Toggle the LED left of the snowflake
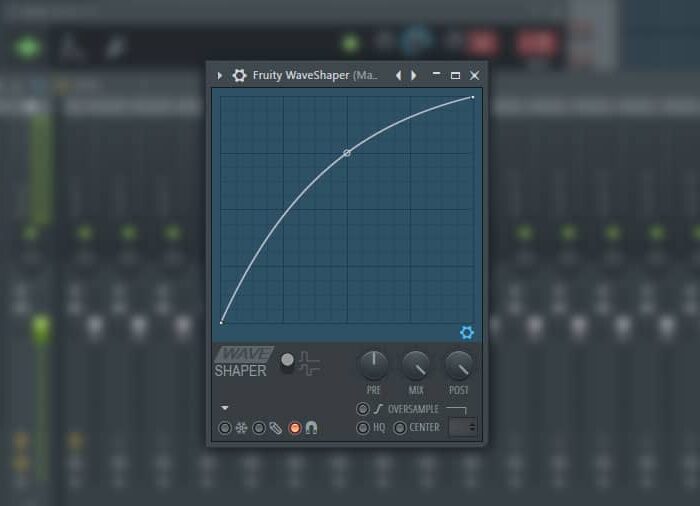700x506 pixels. (225, 428)
